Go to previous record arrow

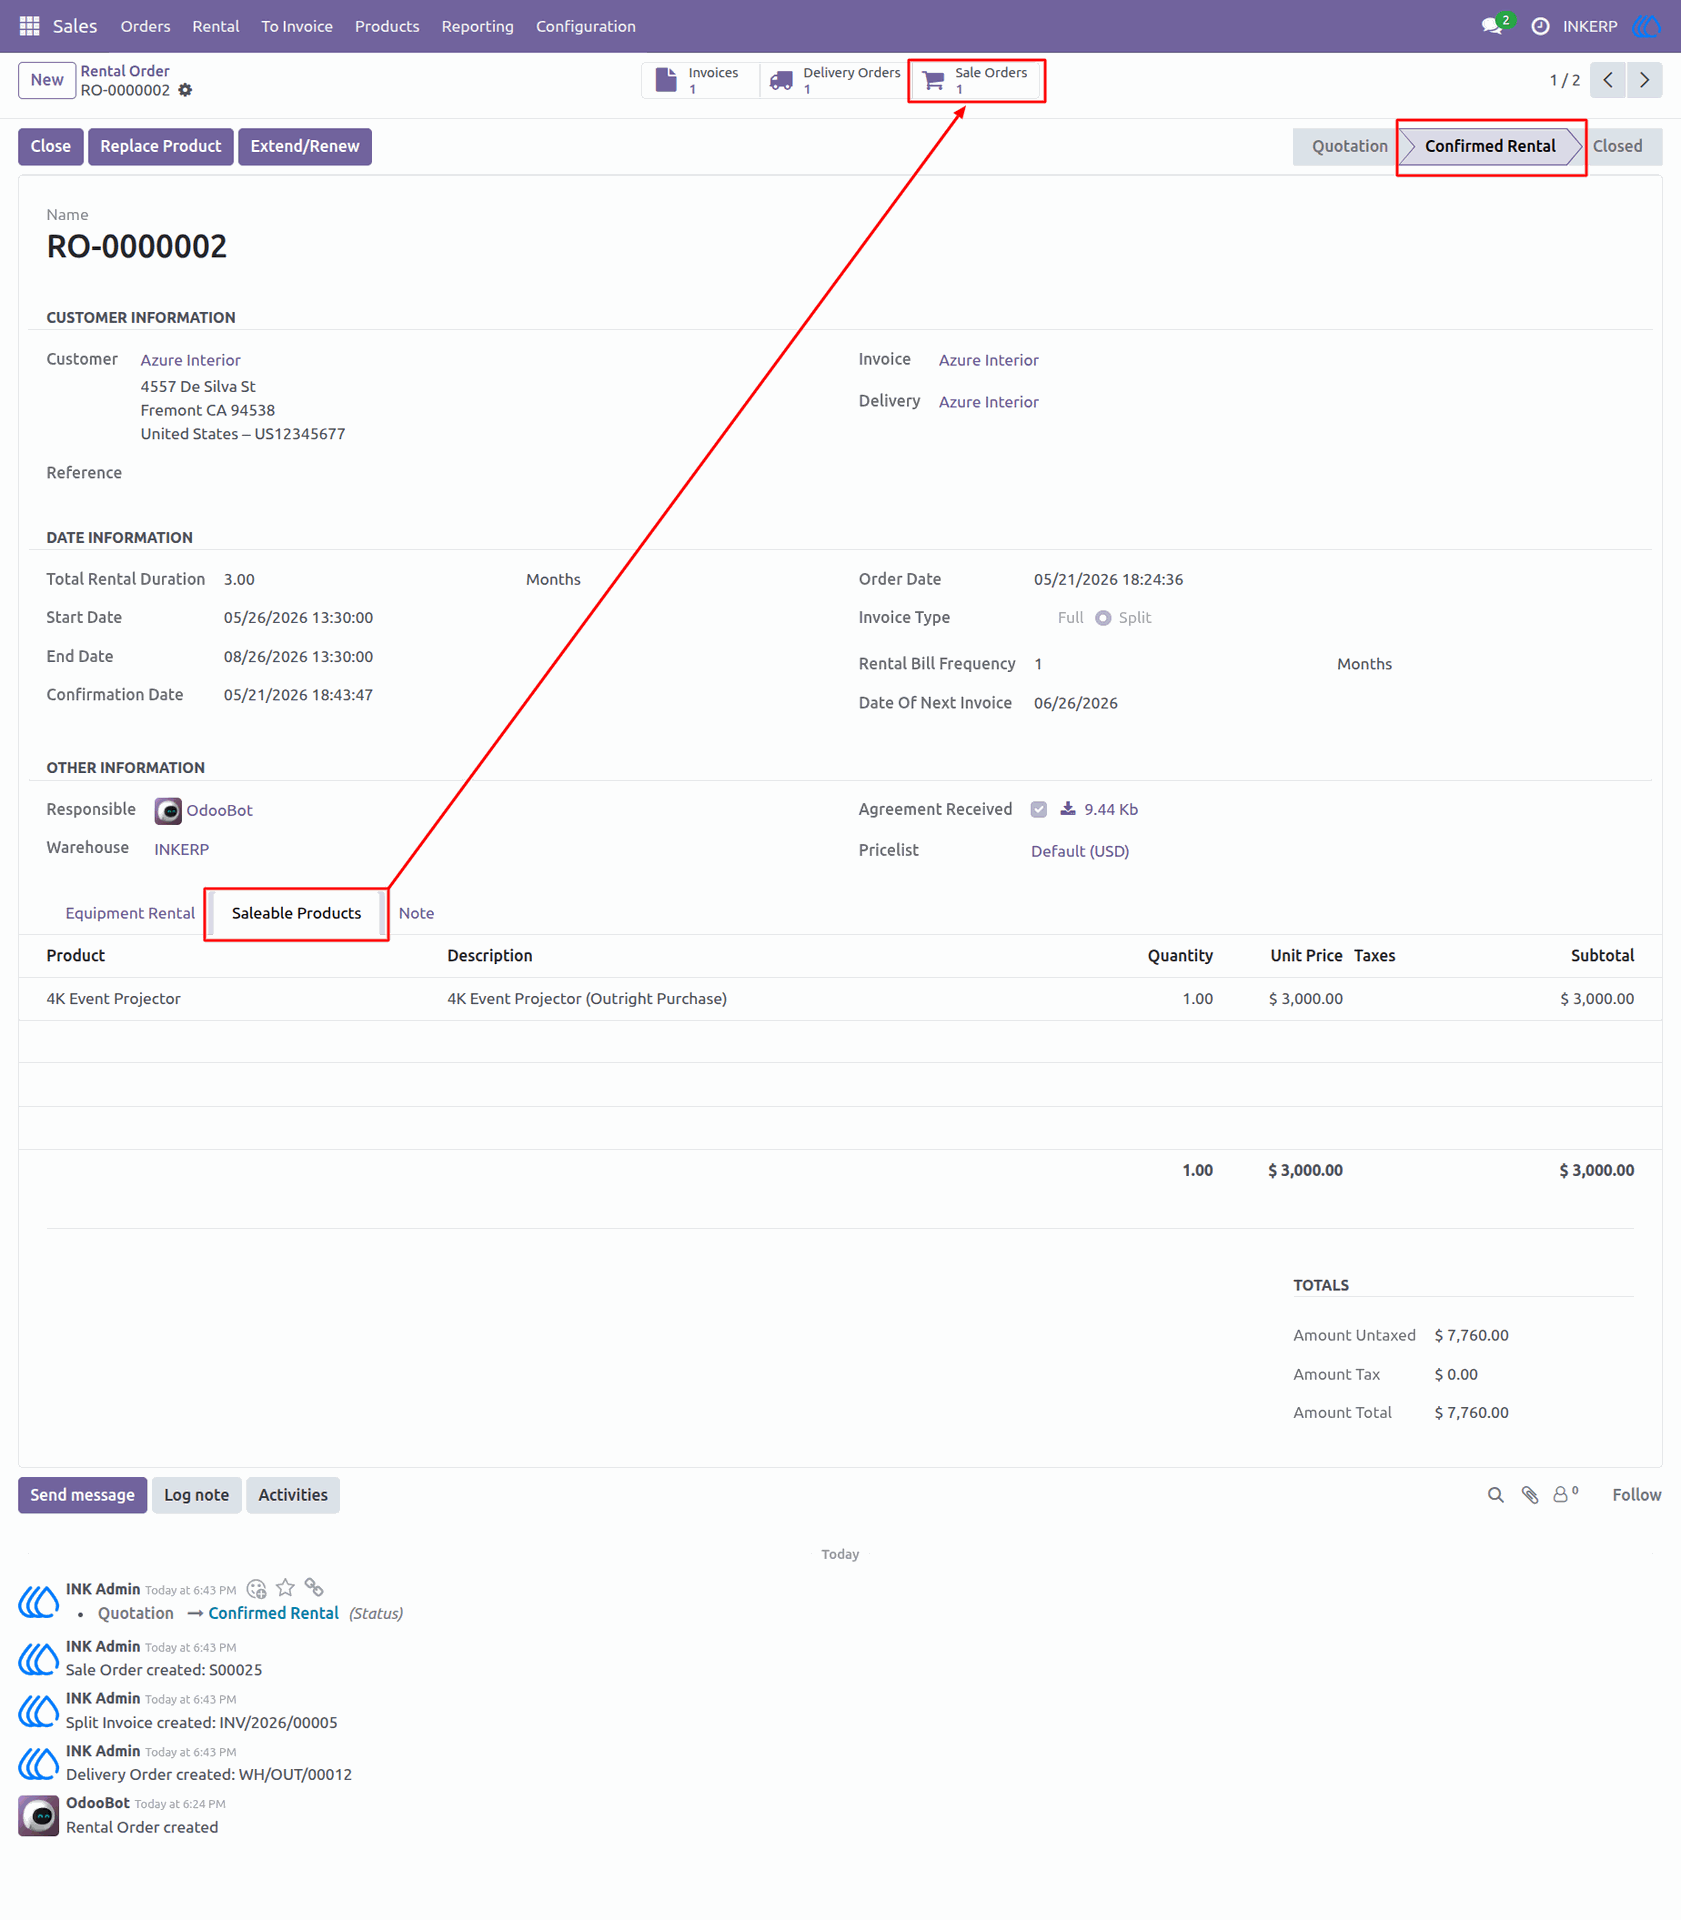pos(1608,80)
